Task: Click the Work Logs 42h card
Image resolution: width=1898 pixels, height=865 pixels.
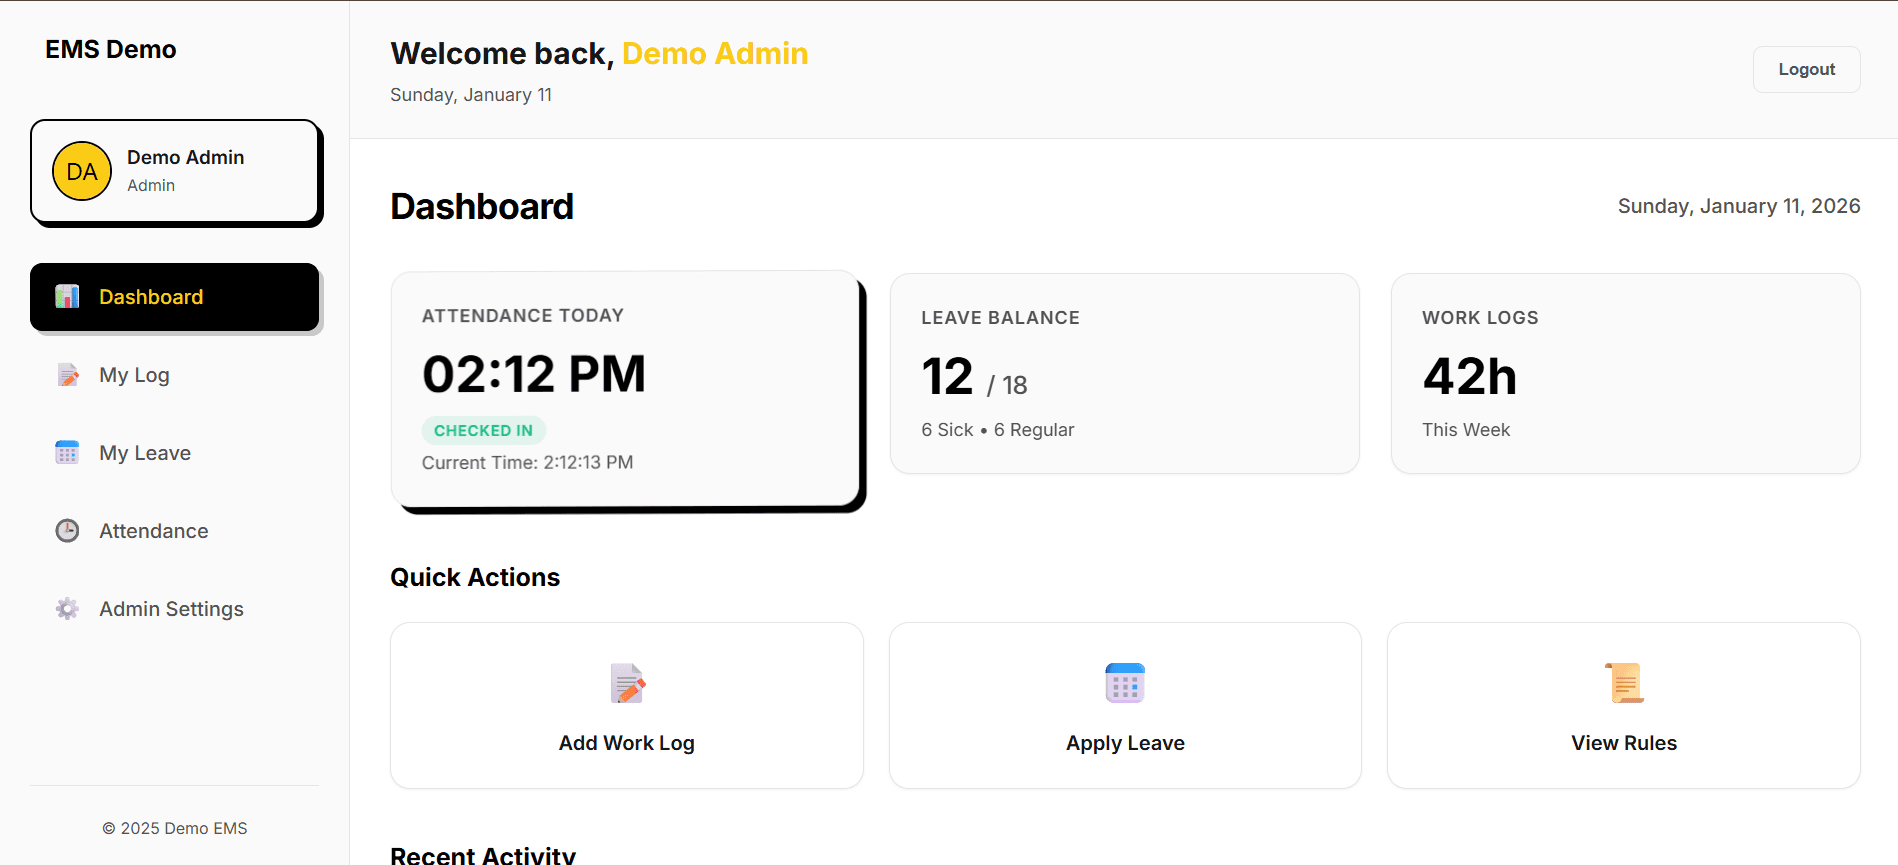Action: 1624,373
